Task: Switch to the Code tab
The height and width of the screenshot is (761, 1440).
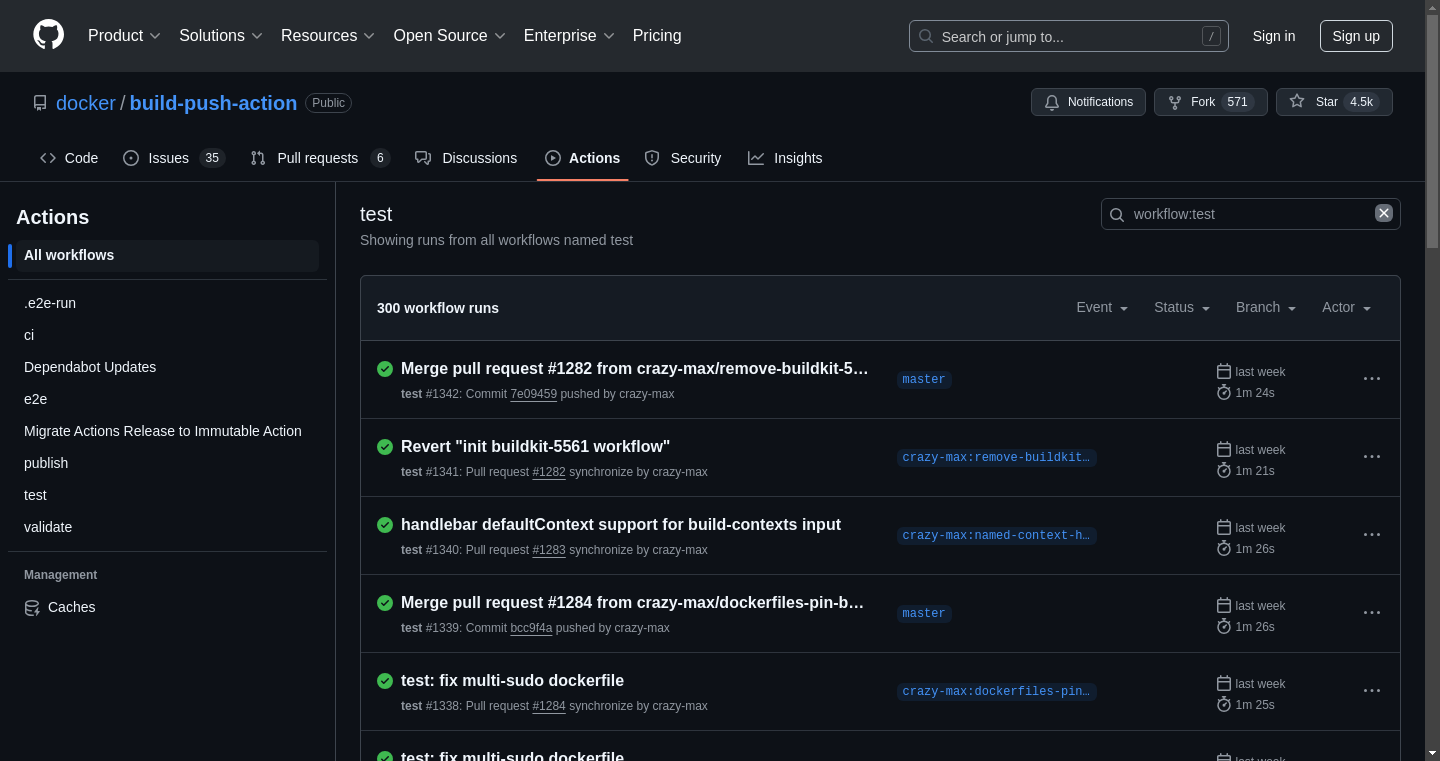Action: click(x=69, y=158)
